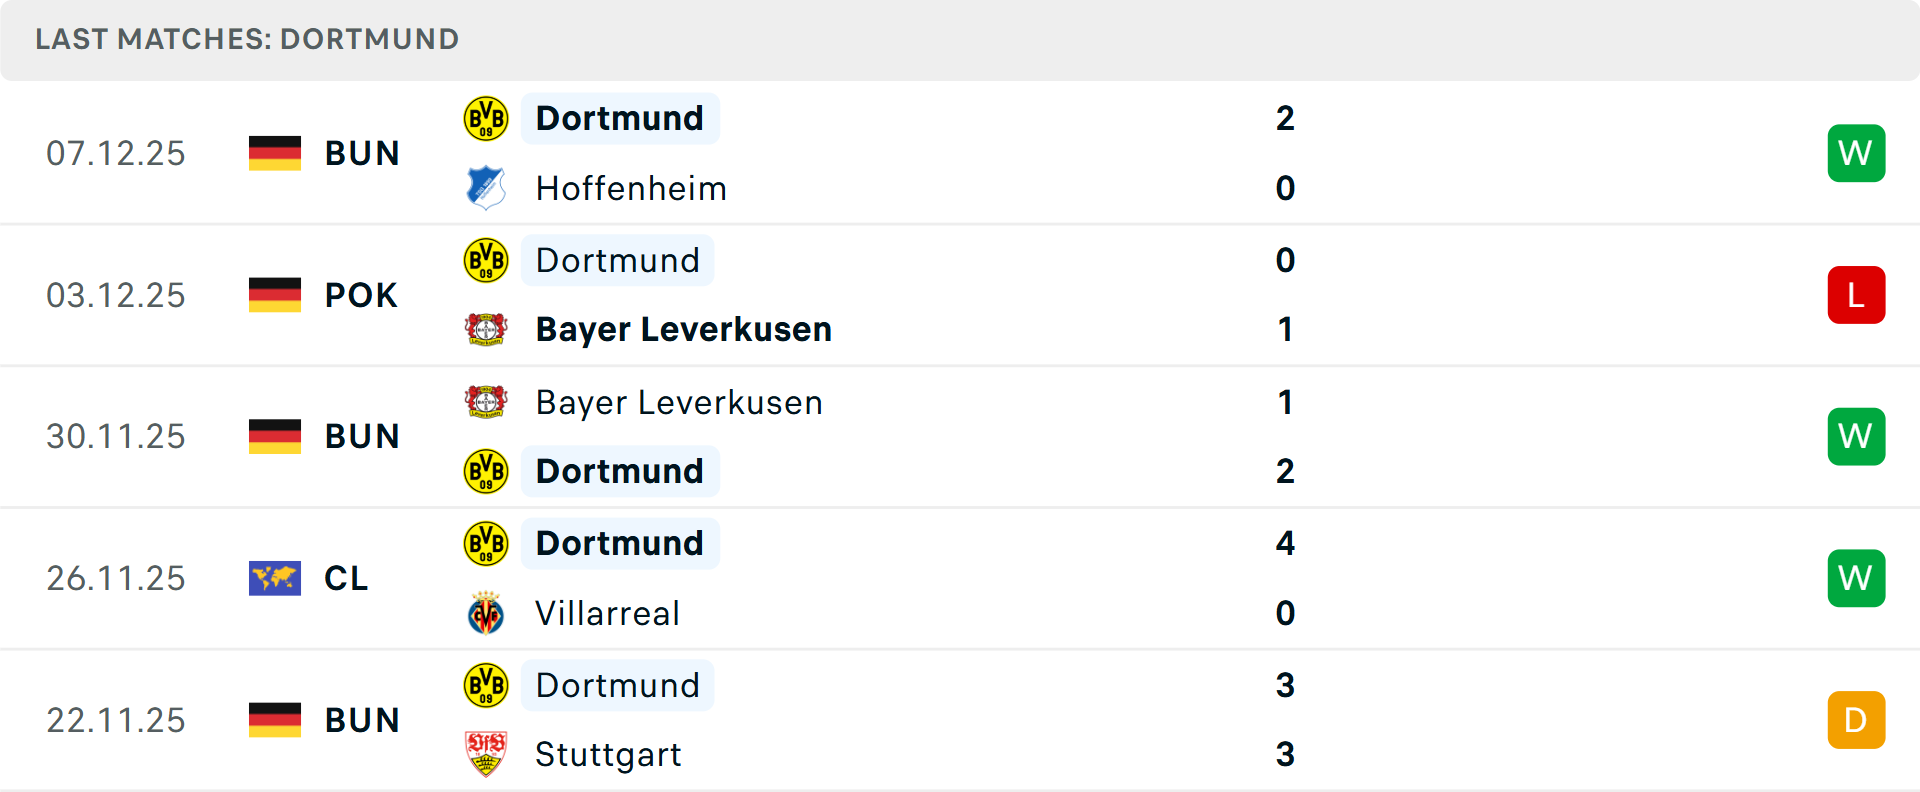Image resolution: width=1920 pixels, height=792 pixels.
Task: Click the 3-3 score of the Stuttgart match
Action: [1286, 719]
